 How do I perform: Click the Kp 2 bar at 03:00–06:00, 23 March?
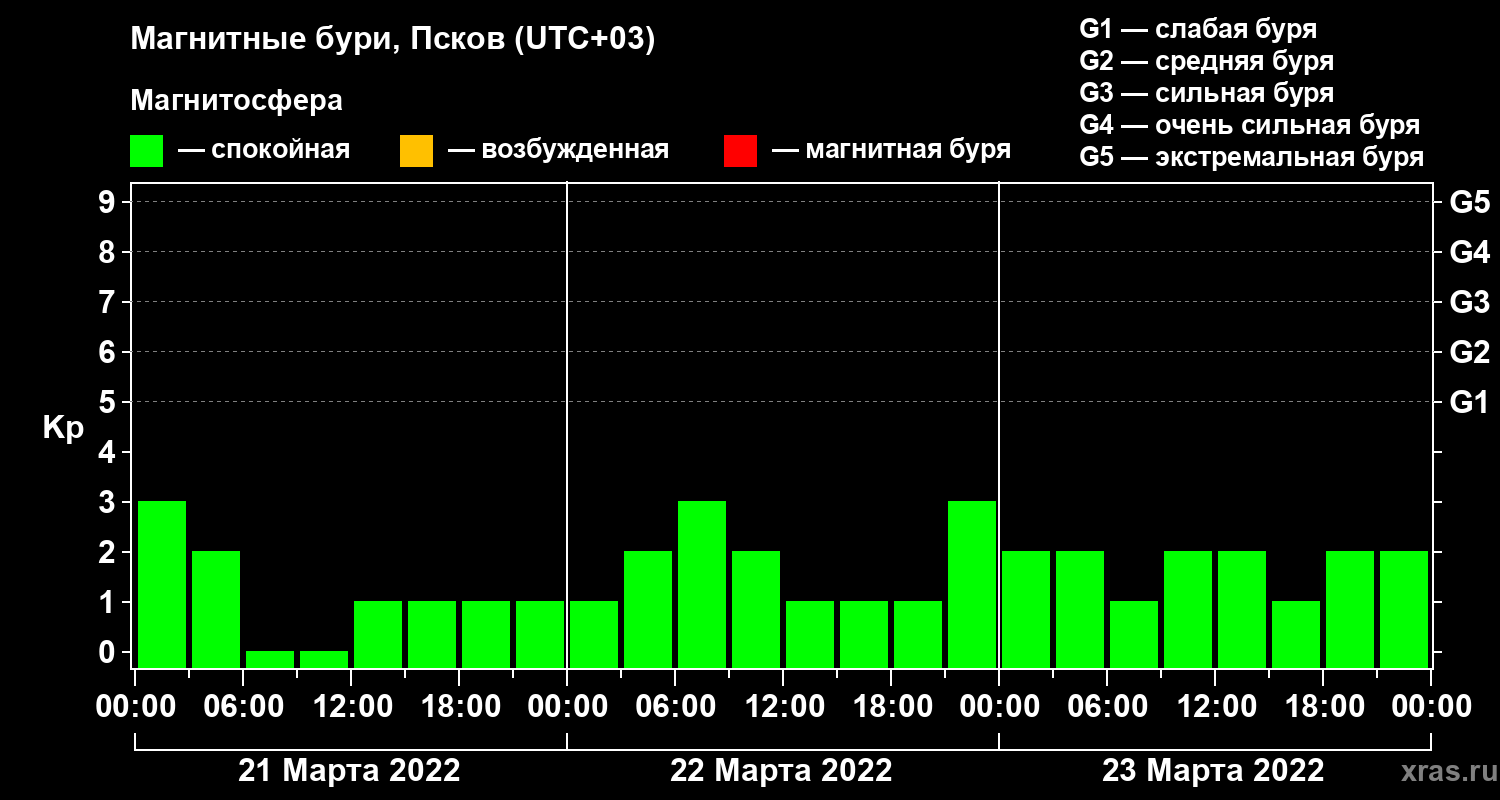pos(1080,609)
